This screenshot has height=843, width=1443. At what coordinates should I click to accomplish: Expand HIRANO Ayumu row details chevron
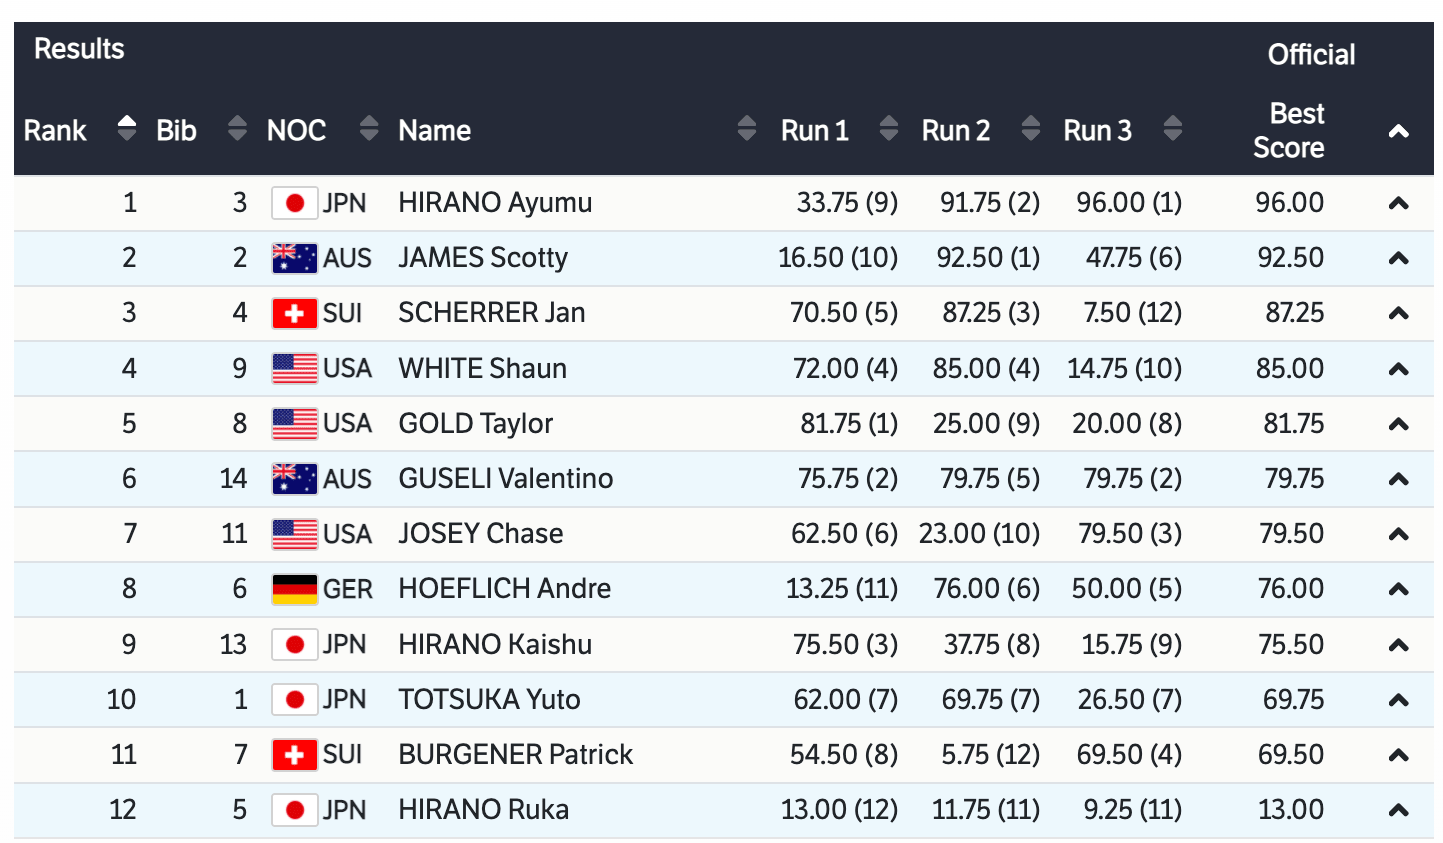(1398, 204)
